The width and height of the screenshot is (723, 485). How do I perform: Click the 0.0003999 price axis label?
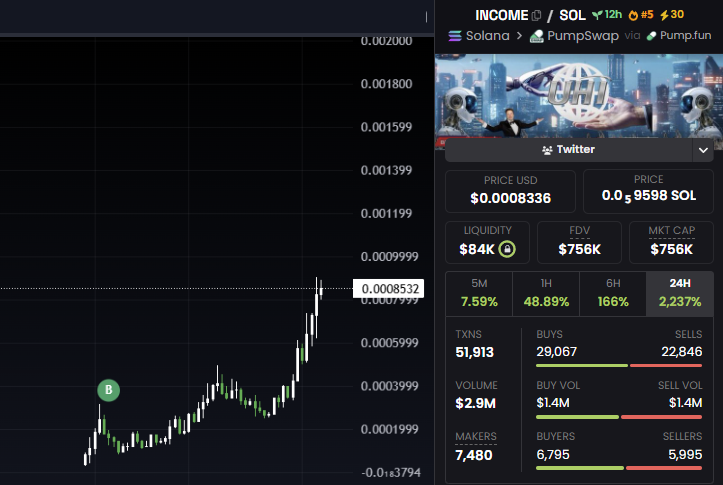(390, 386)
